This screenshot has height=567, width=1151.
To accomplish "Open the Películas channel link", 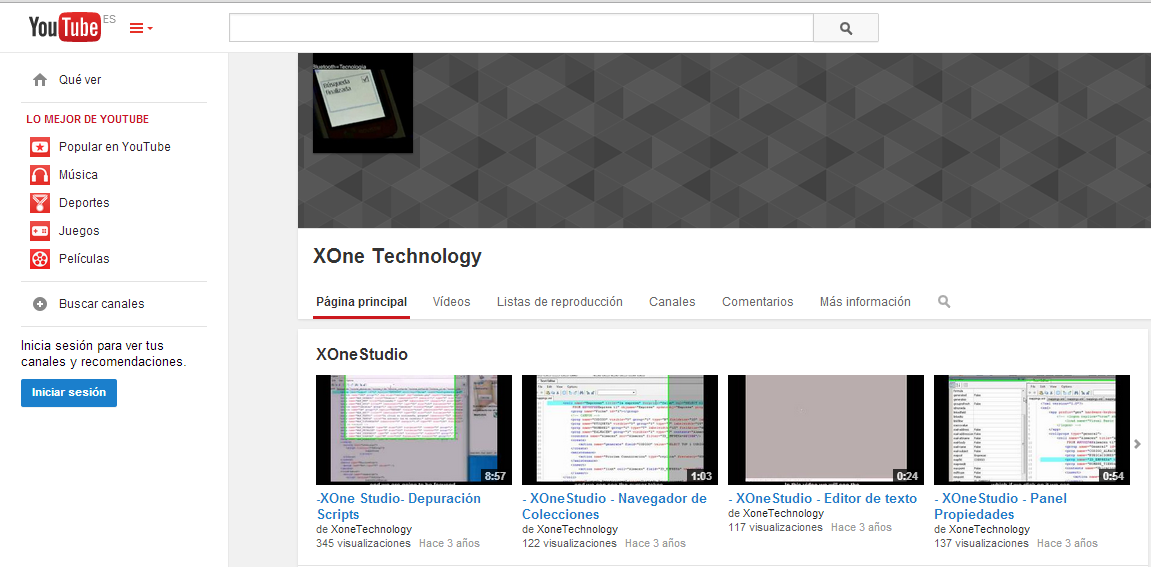I will 84,259.
